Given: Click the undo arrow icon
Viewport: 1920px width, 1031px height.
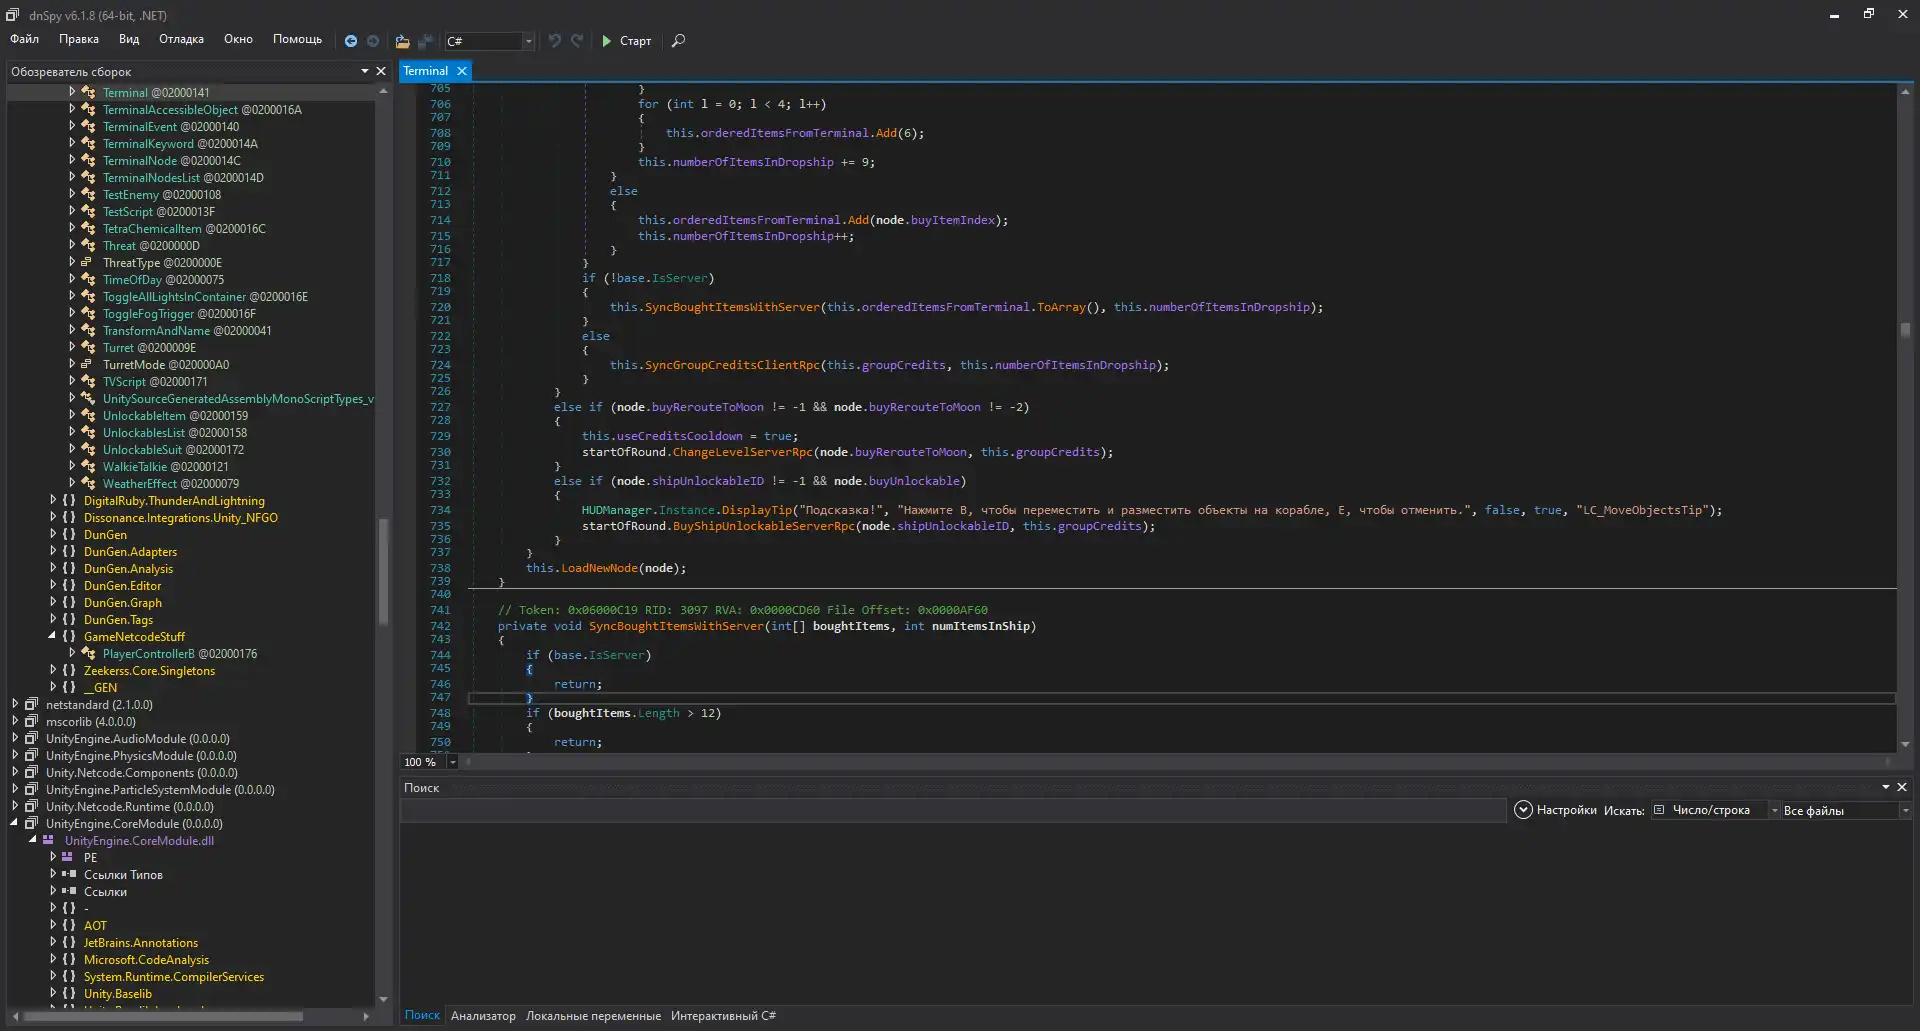Looking at the screenshot, I should pos(554,41).
